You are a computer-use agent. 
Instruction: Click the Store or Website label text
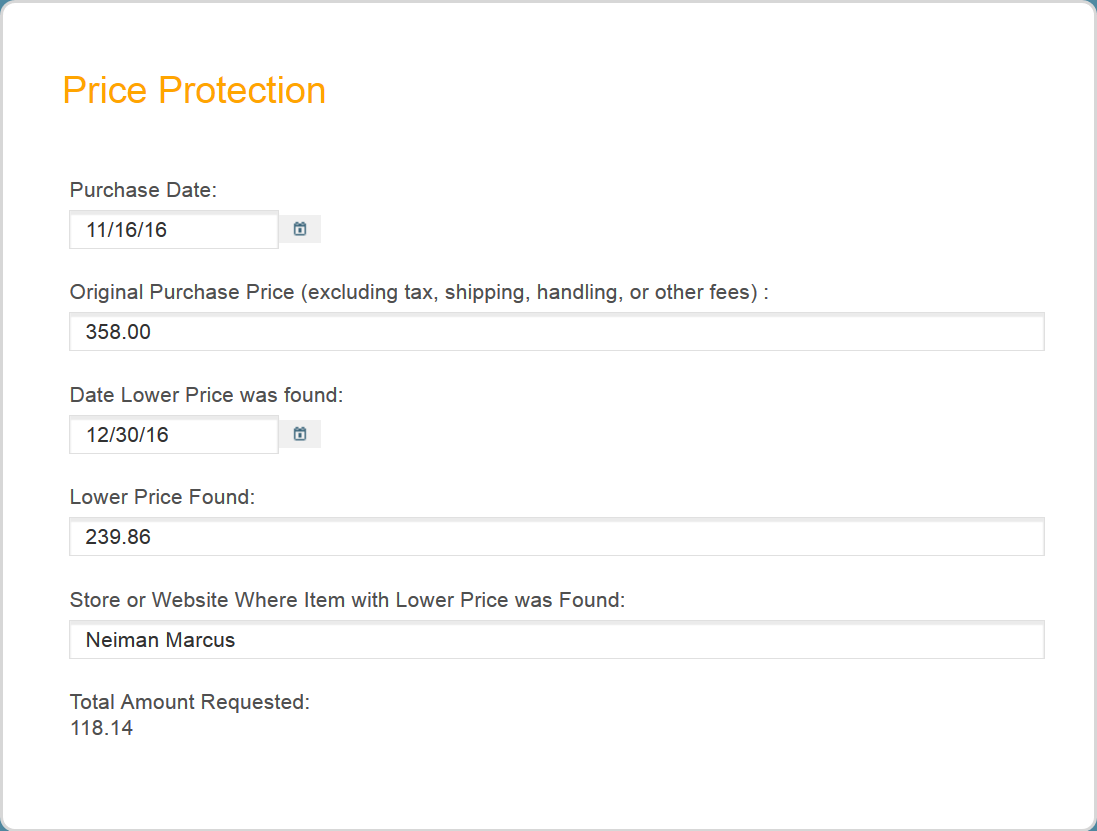(347, 600)
